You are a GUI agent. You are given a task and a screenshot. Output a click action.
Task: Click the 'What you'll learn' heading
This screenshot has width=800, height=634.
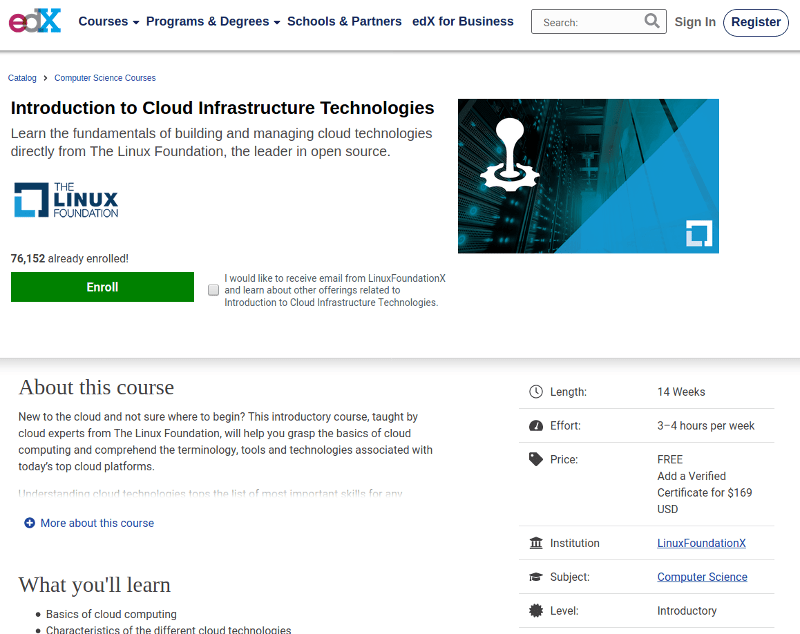point(94,585)
